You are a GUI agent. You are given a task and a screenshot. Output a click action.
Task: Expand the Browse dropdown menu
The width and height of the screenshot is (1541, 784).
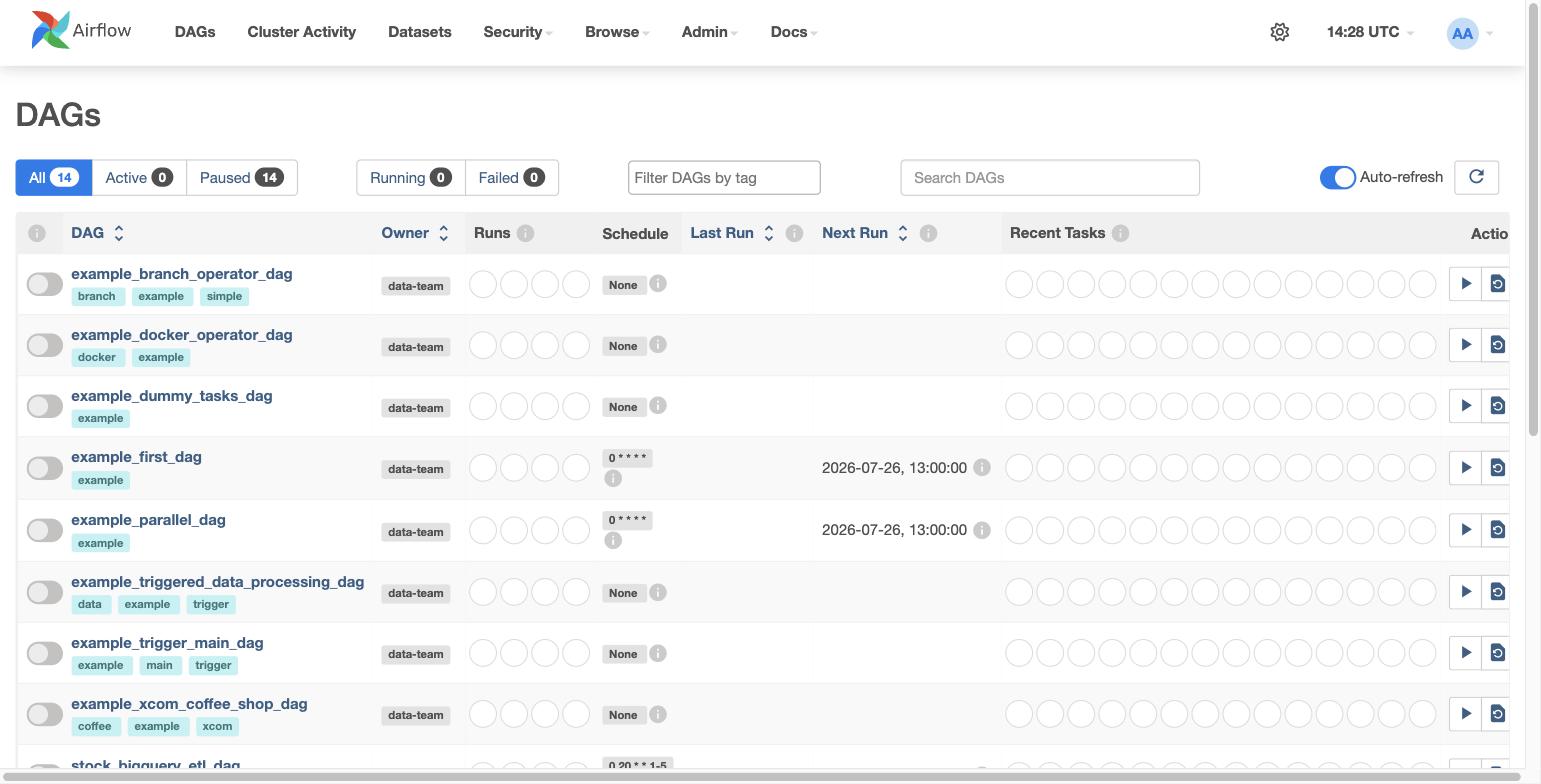pyautogui.click(x=617, y=32)
